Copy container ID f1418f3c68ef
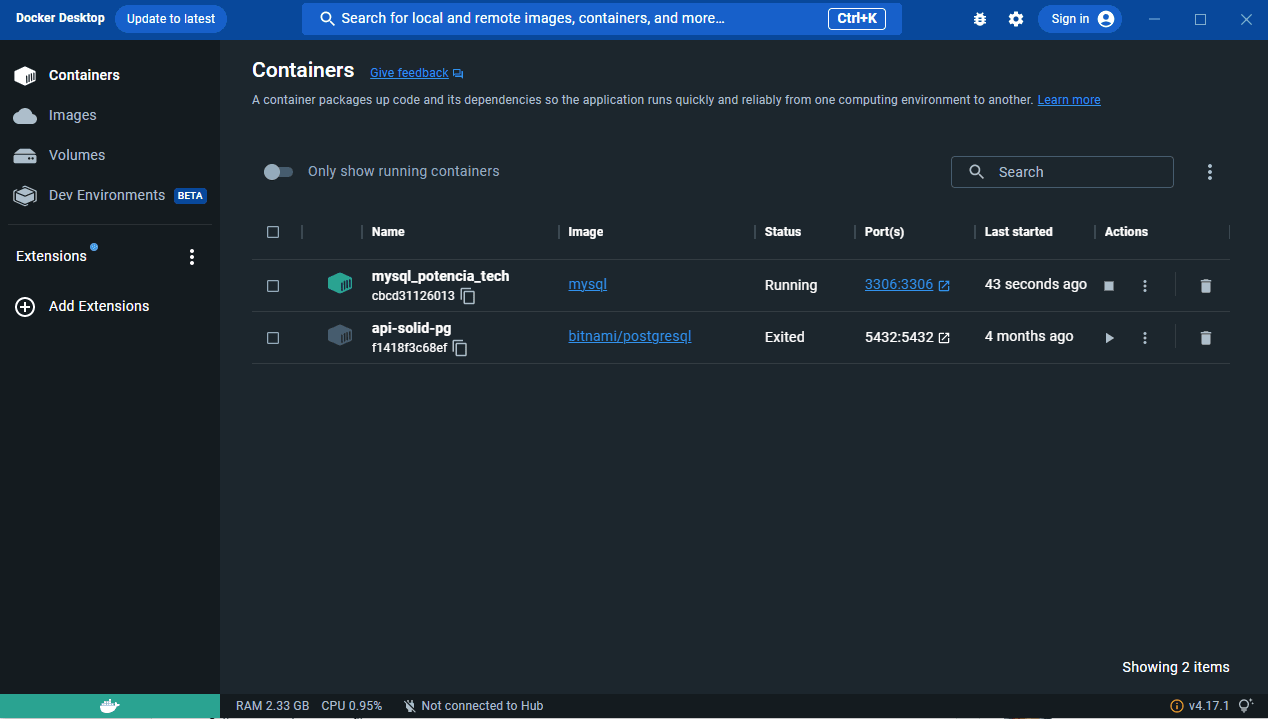Image resolution: width=1268 pixels, height=719 pixels. (460, 349)
